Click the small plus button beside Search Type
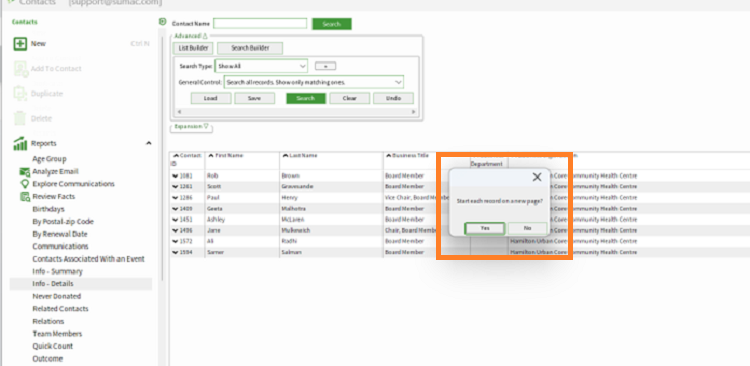 [325, 66]
